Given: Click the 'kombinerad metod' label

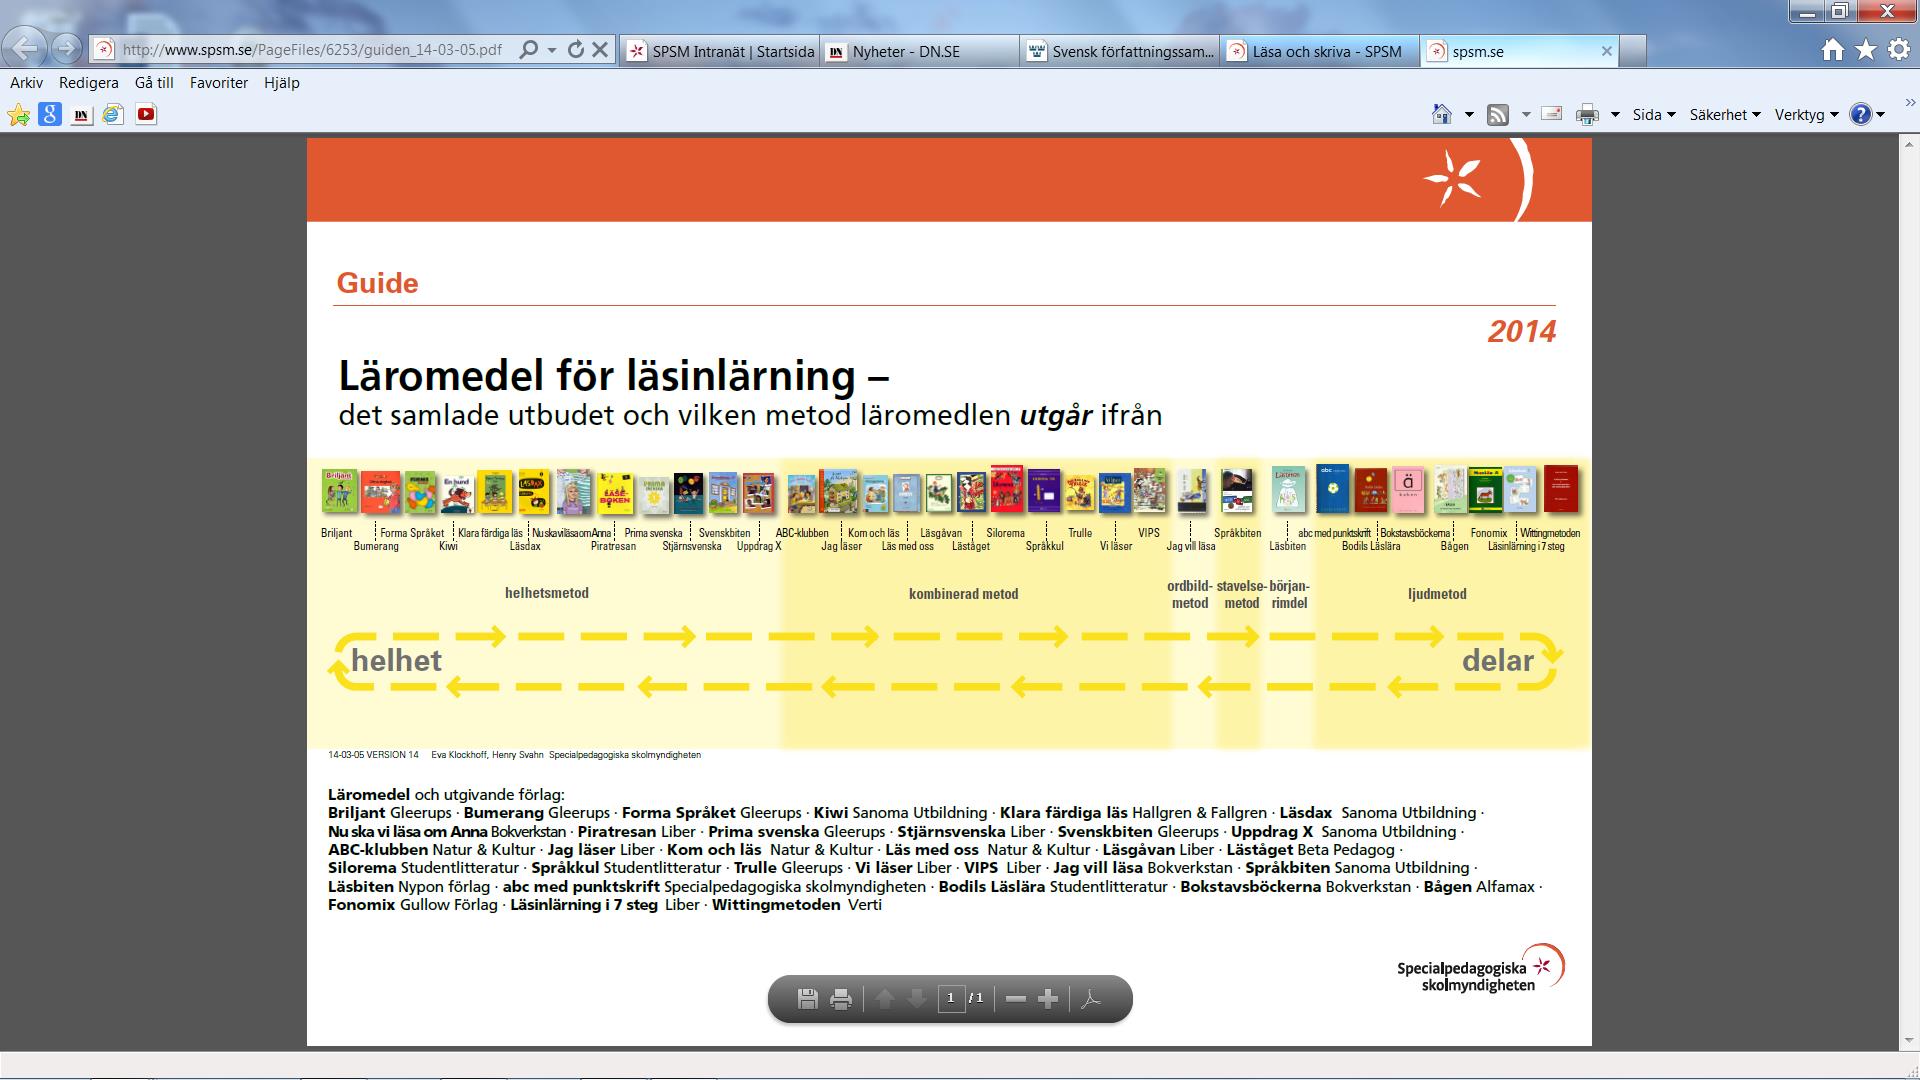Looking at the screenshot, I should tap(963, 594).
